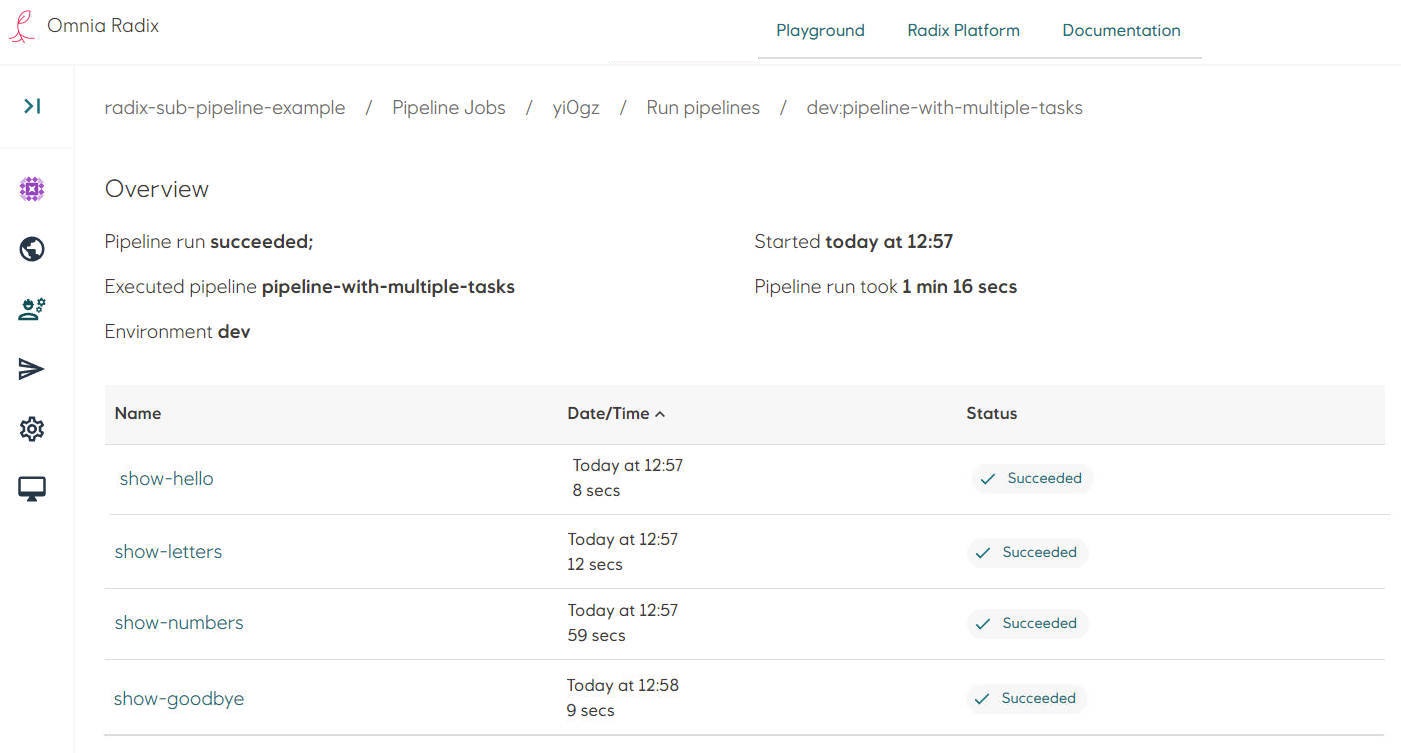Go back to Run pipelines breadcrumb

tap(703, 108)
